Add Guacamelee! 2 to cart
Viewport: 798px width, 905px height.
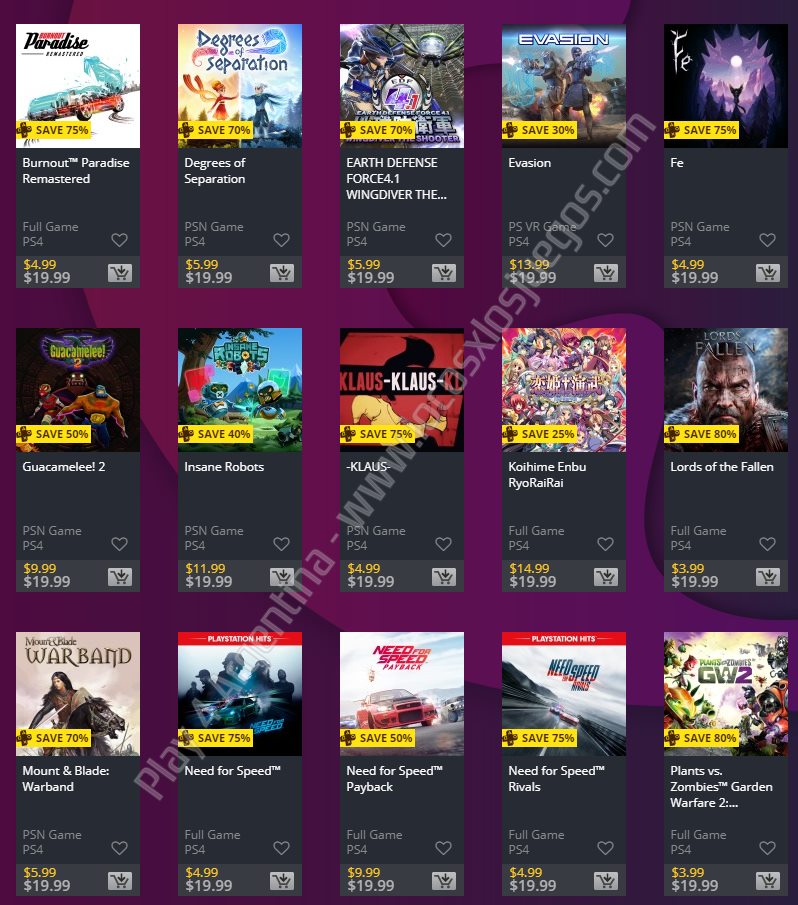click(120, 577)
